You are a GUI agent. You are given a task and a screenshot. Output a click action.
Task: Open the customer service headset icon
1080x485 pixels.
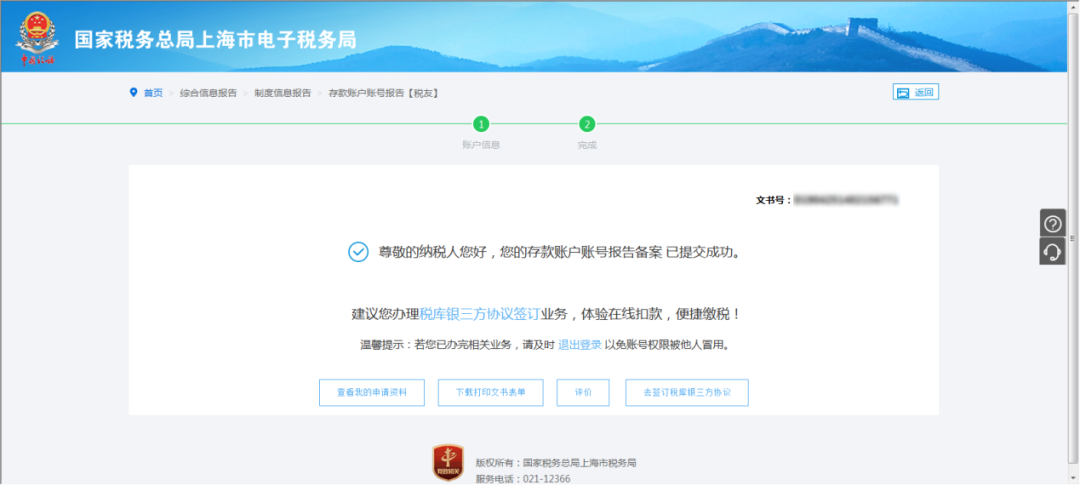coord(1052,251)
